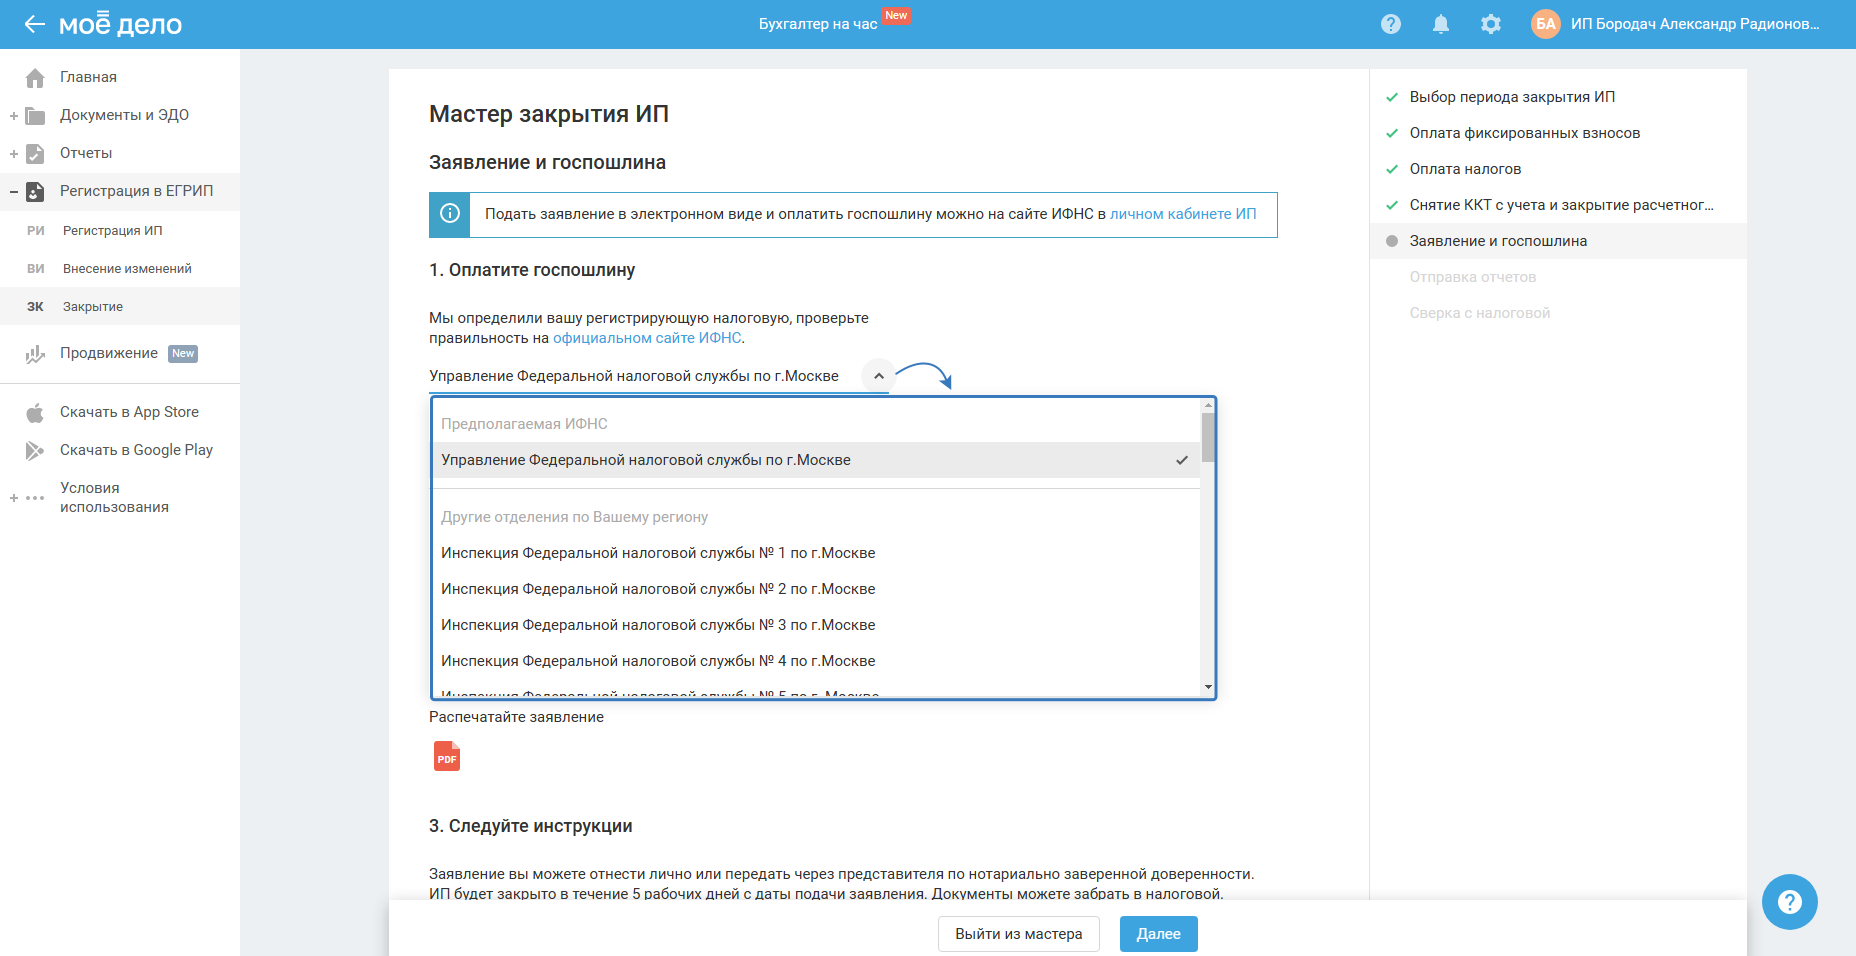The image size is (1856, 956).
Task: Open the floating help chat button
Action: pyautogui.click(x=1789, y=902)
